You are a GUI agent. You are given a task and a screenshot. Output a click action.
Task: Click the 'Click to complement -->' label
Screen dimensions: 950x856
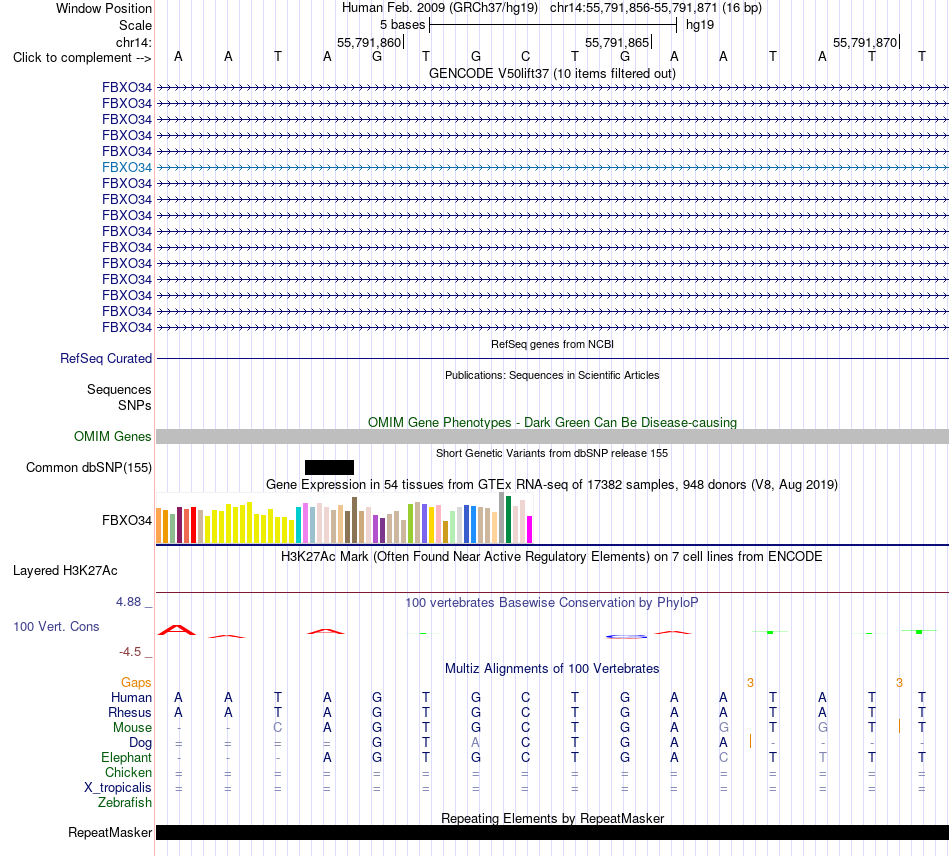82,58
